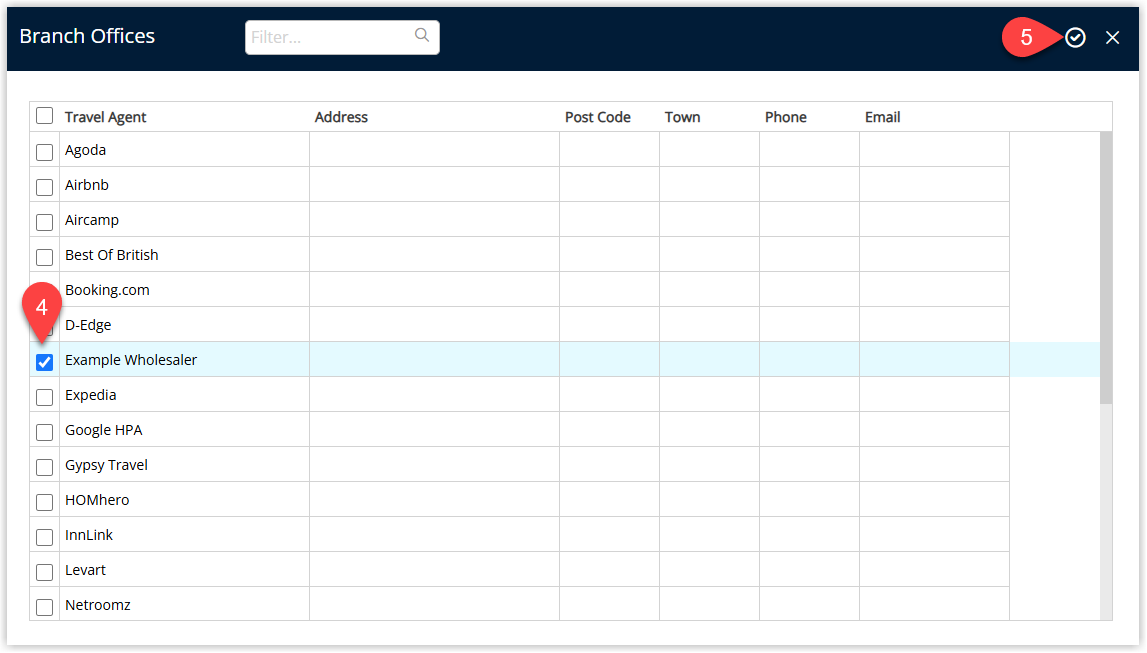Select the Best Of British row name

[x=111, y=255]
